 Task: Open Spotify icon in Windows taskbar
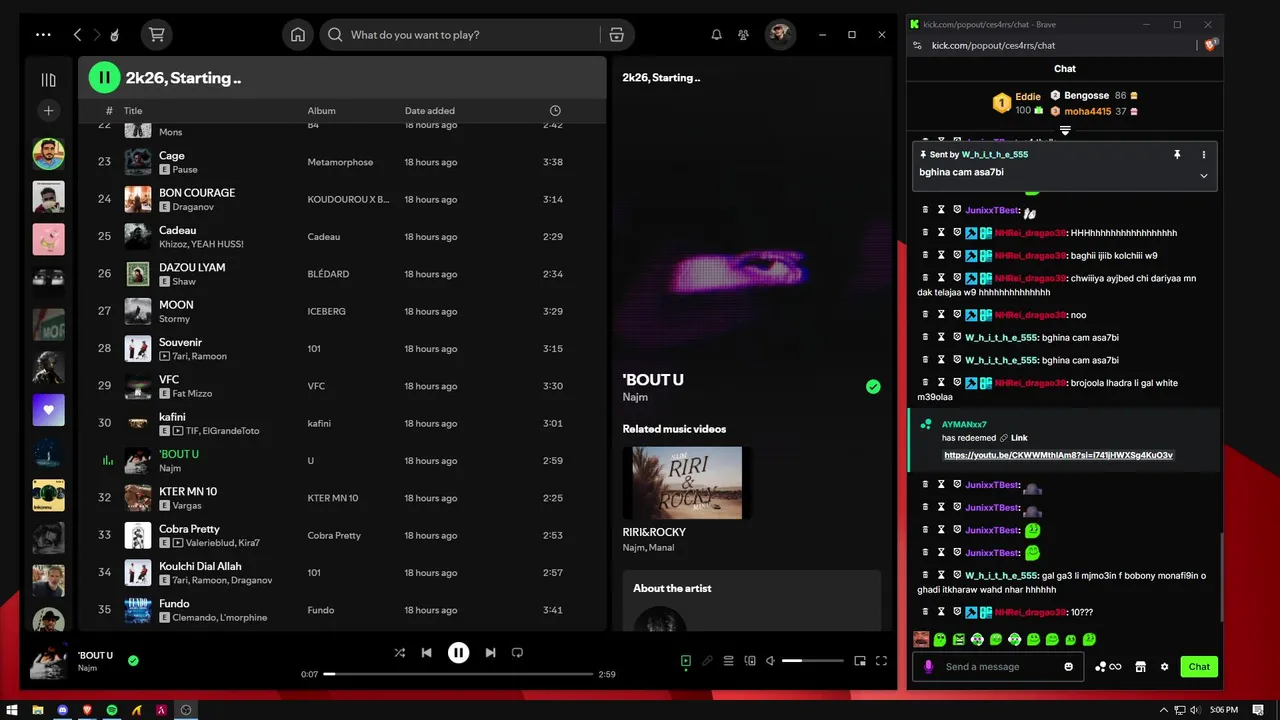pyautogui.click(x=112, y=709)
